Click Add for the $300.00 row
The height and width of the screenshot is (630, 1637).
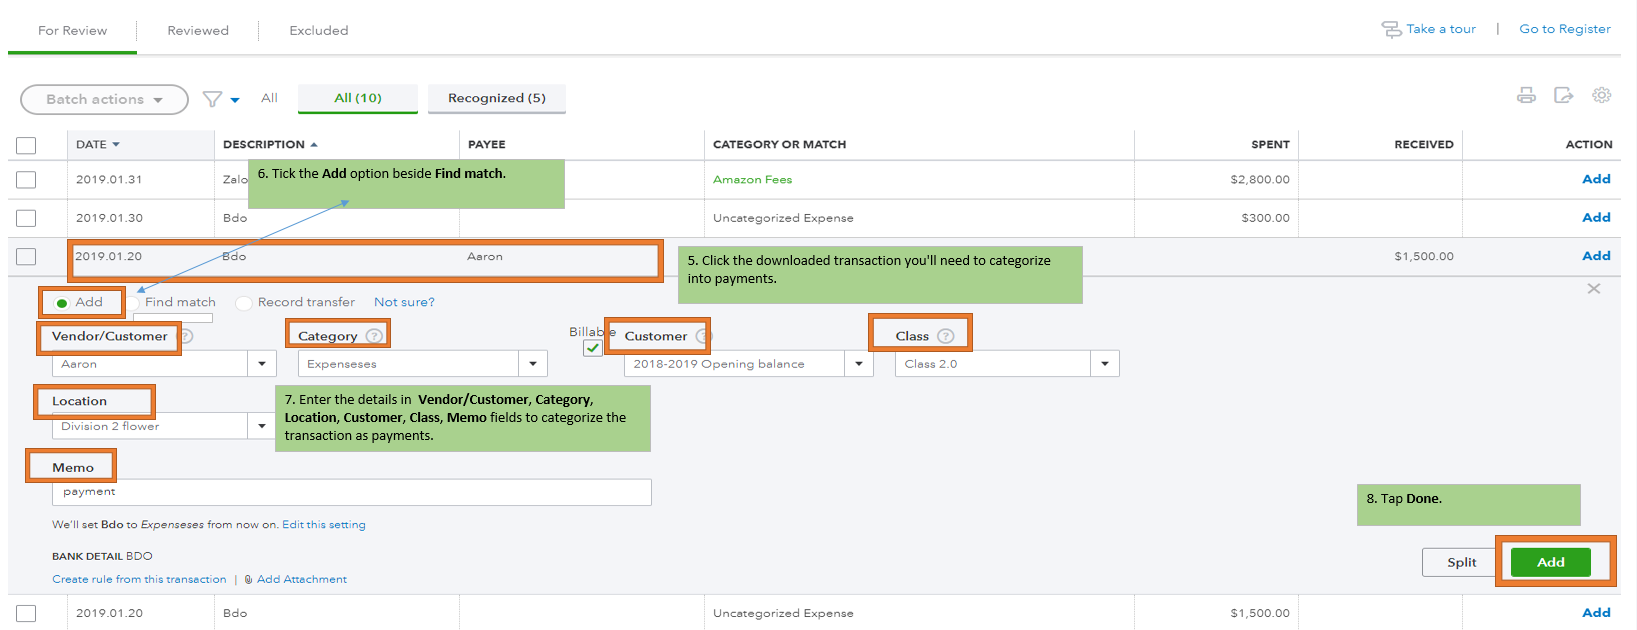(1596, 217)
